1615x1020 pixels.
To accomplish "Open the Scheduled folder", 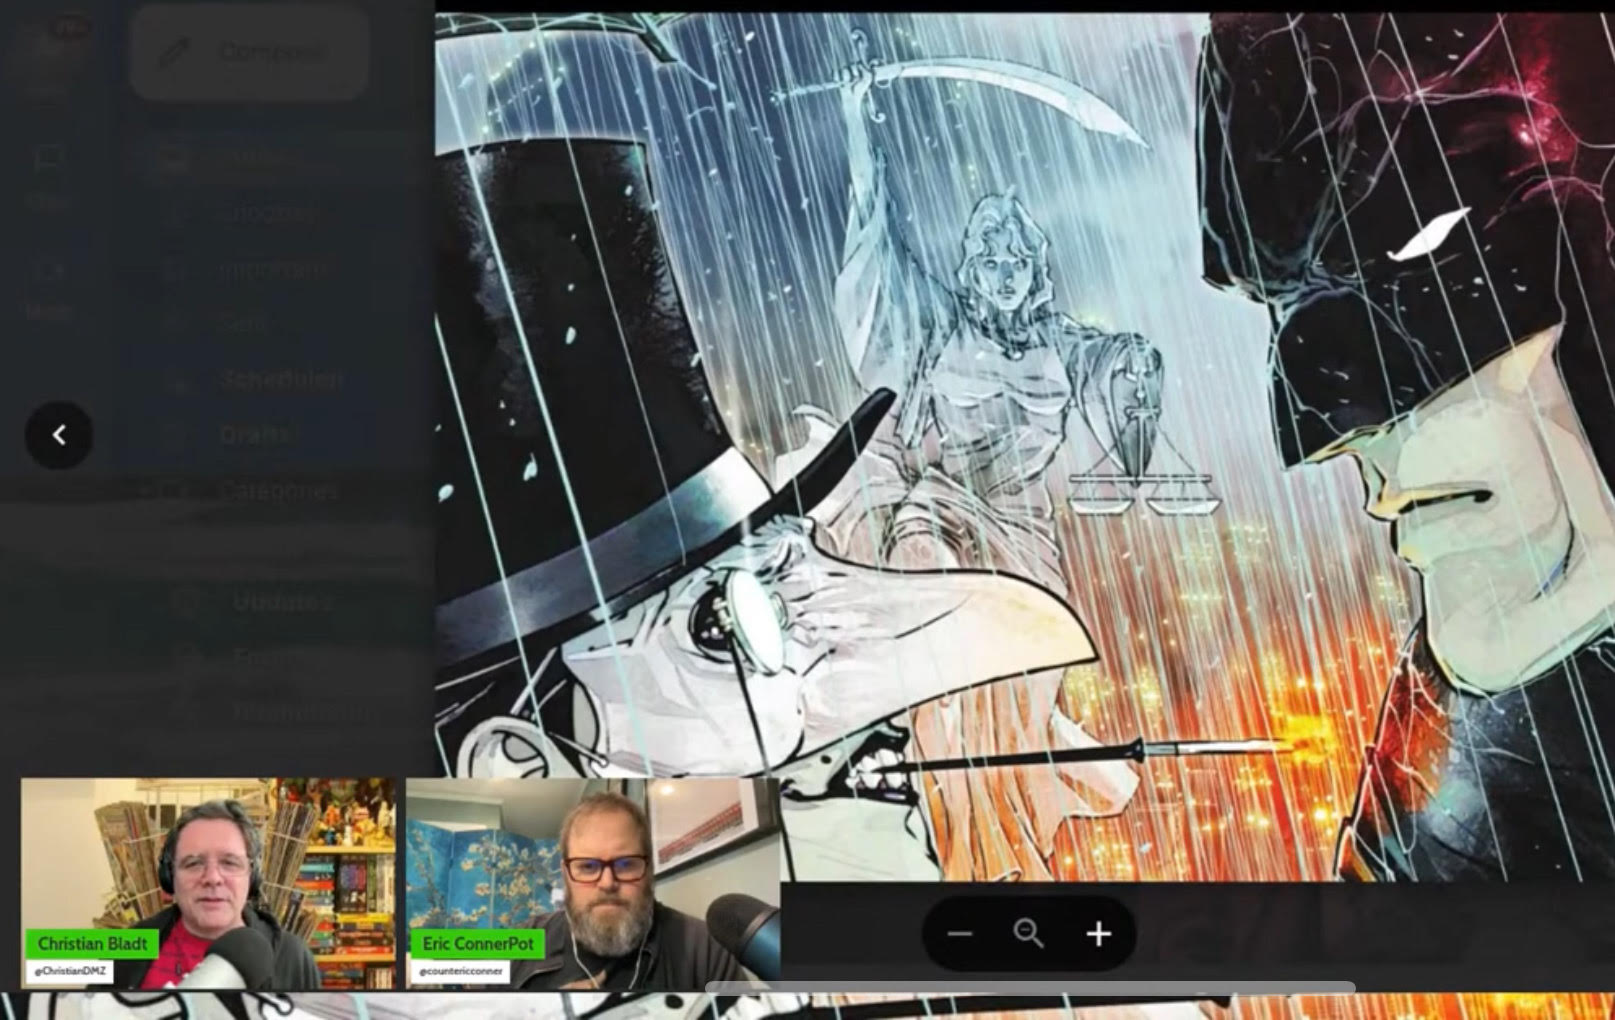I will [281, 380].
